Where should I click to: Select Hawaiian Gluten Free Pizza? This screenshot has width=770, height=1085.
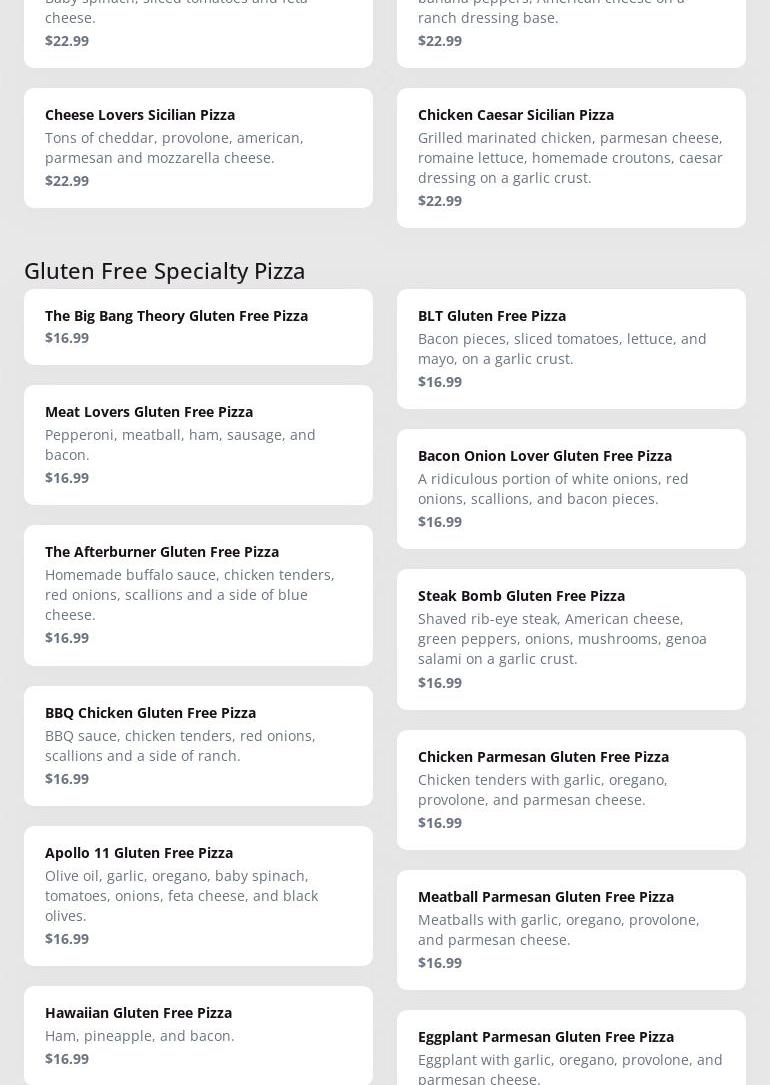tap(138, 1013)
